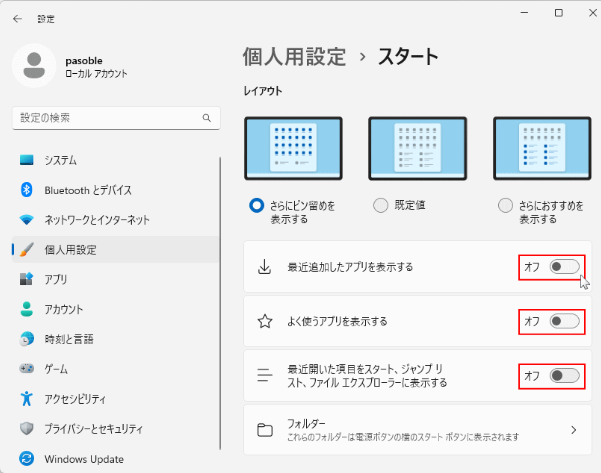Click the アクセシビリティ figure icon

click(27, 399)
